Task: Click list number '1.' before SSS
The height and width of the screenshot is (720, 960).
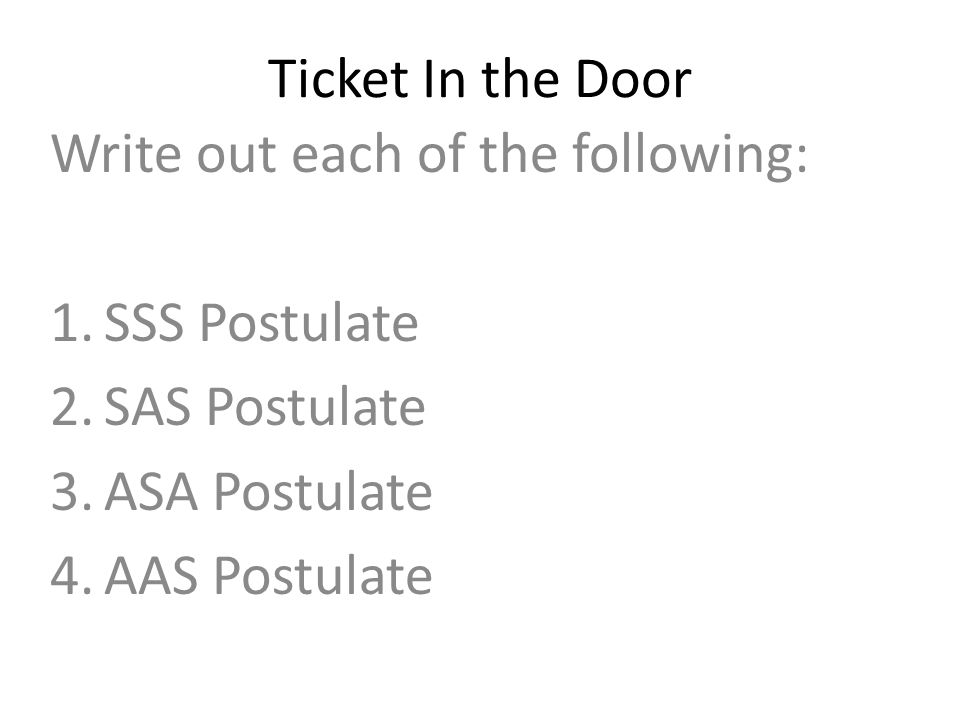Action: [x=72, y=323]
